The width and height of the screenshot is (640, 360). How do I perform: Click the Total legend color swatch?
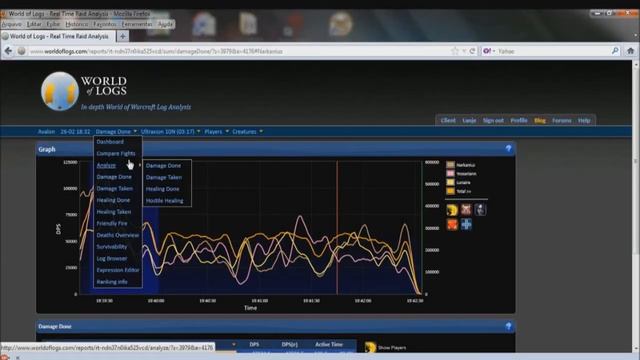(x=450, y=191)
